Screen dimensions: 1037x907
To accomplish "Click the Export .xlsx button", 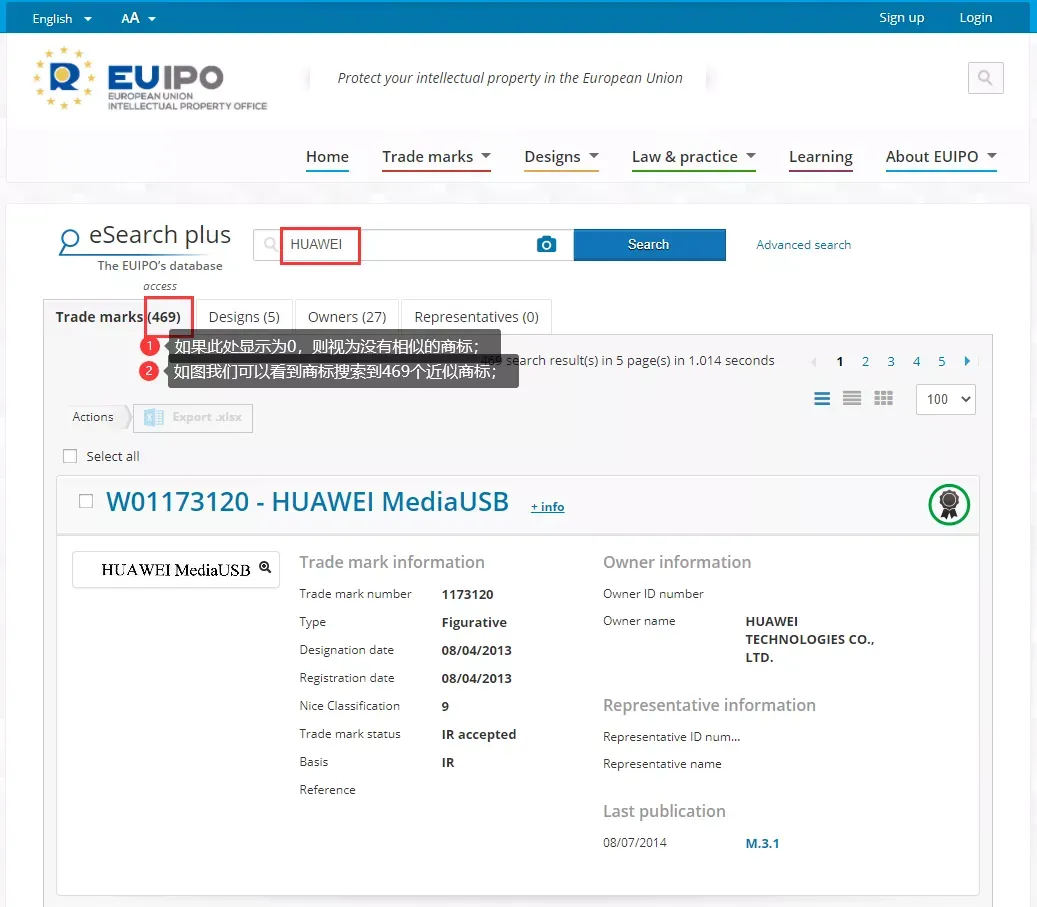I will coord(193,417).
